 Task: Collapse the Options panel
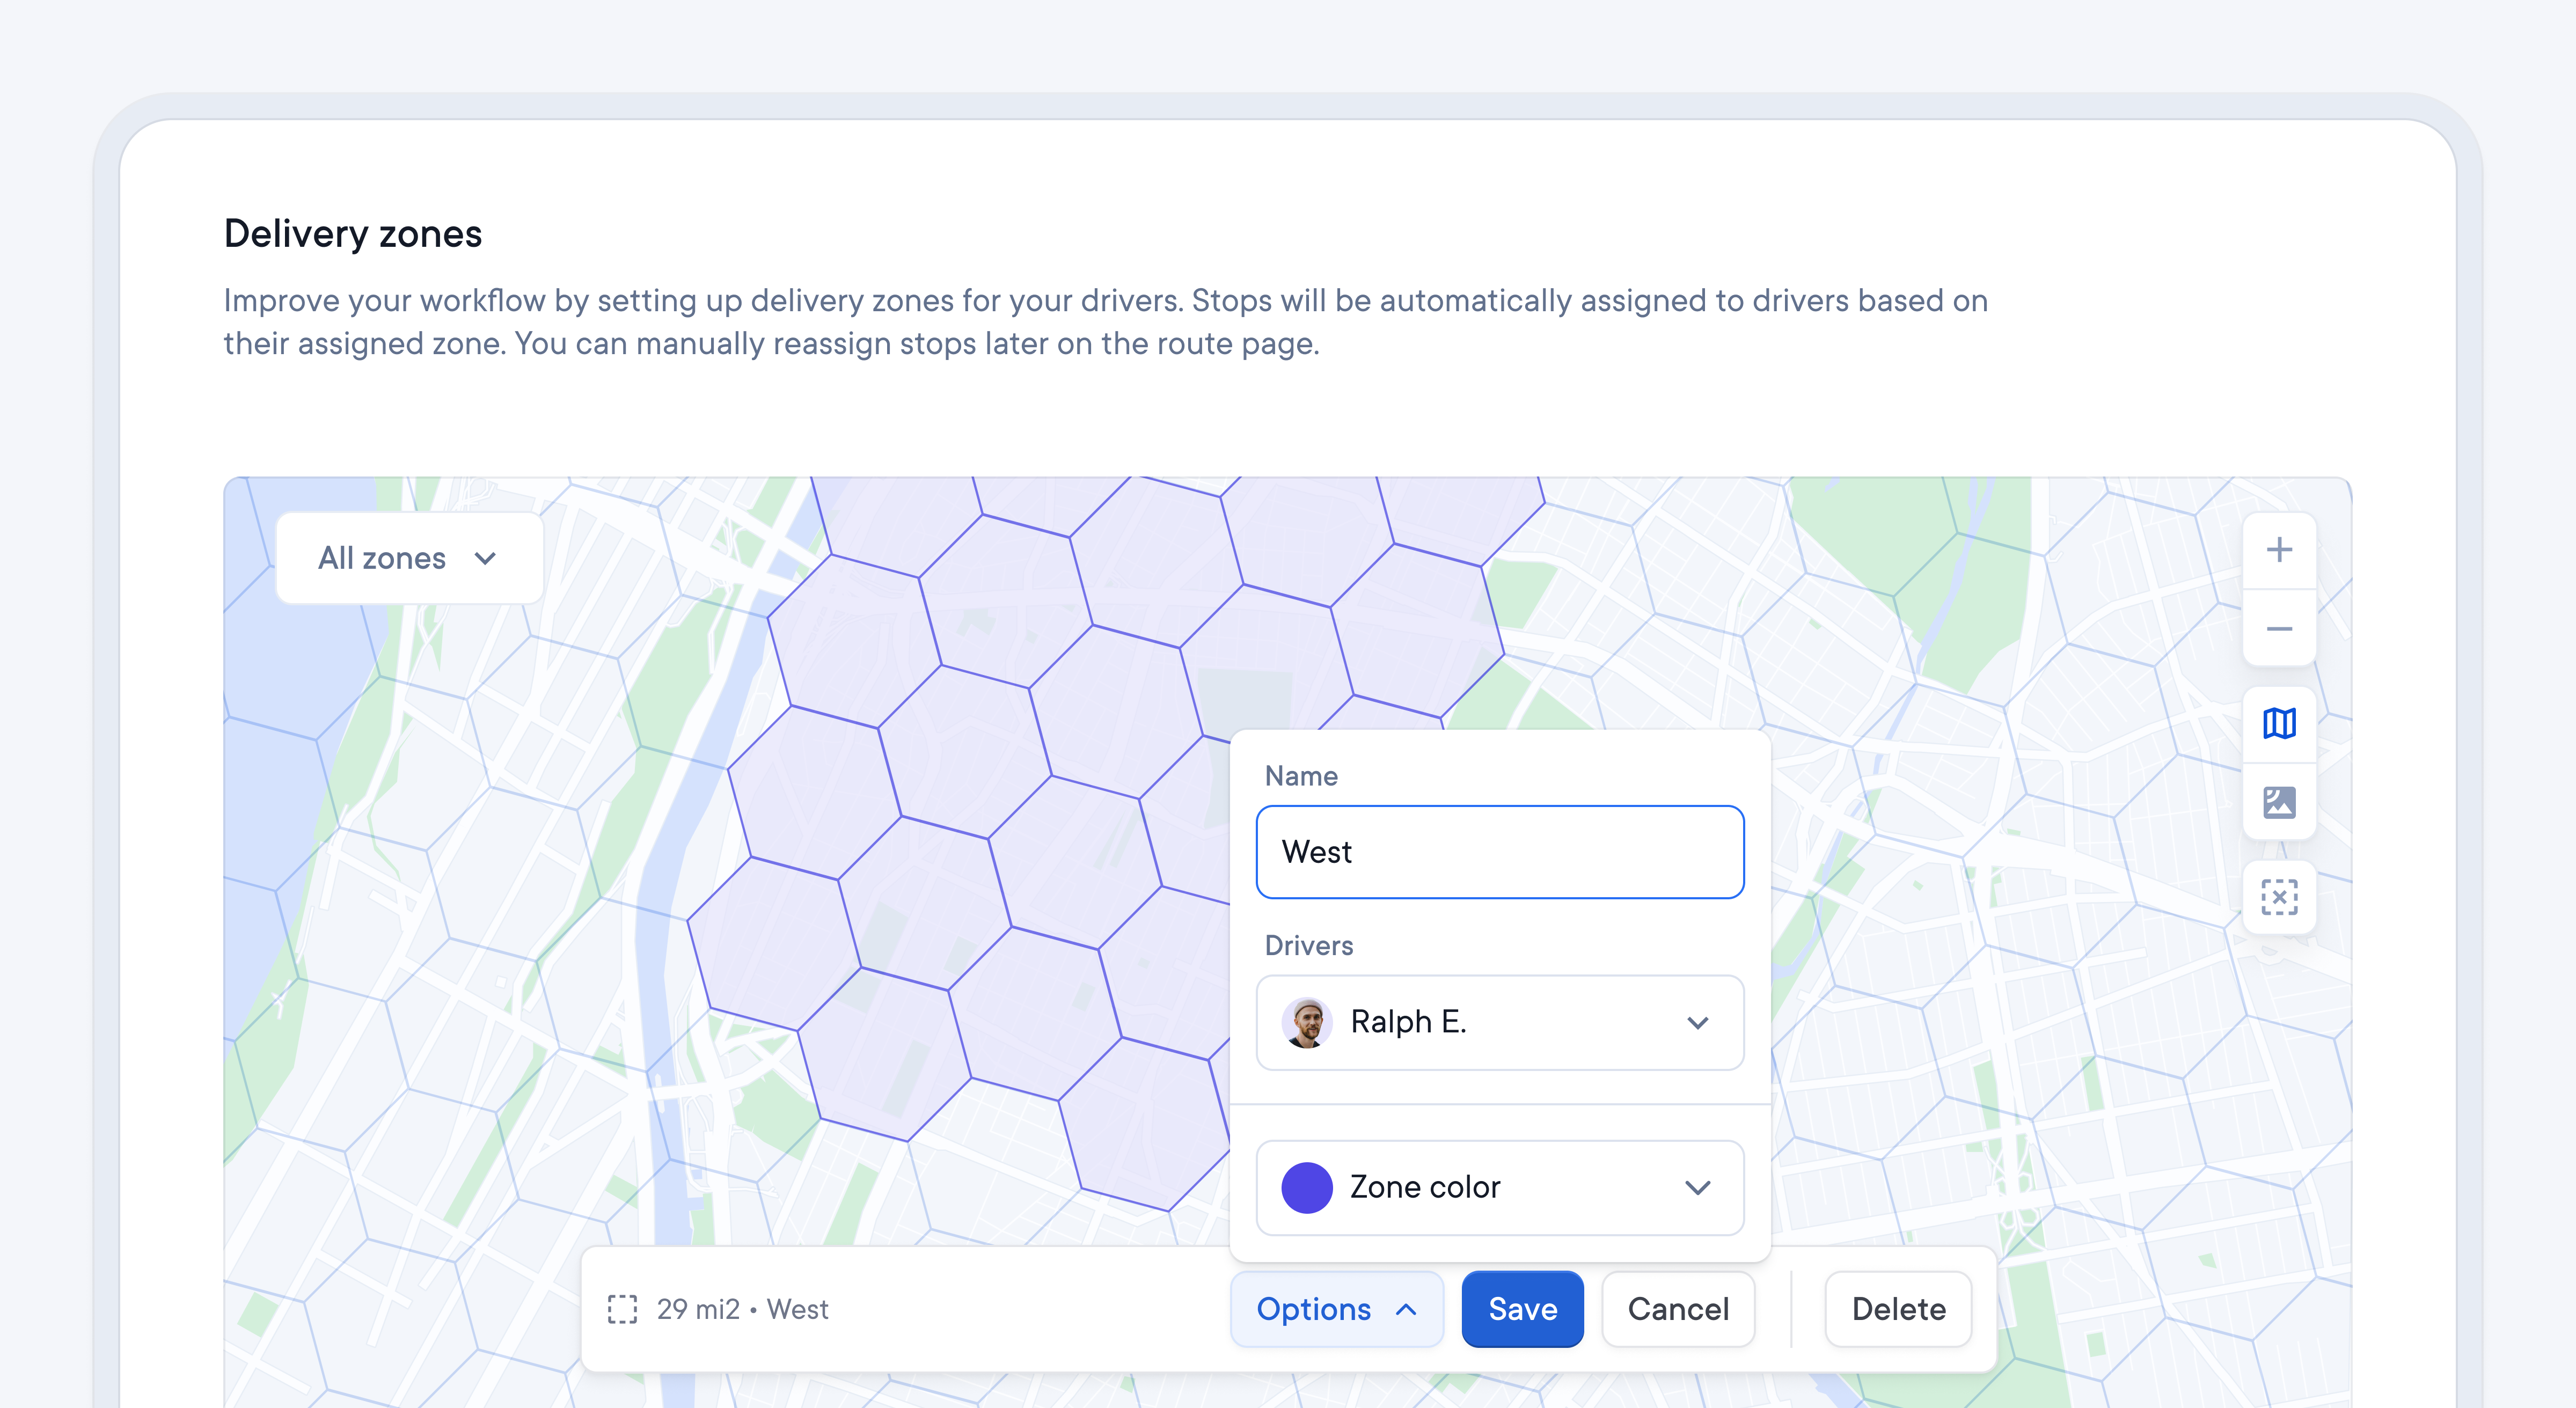pyautogui.click(x=1336, y=1309)
